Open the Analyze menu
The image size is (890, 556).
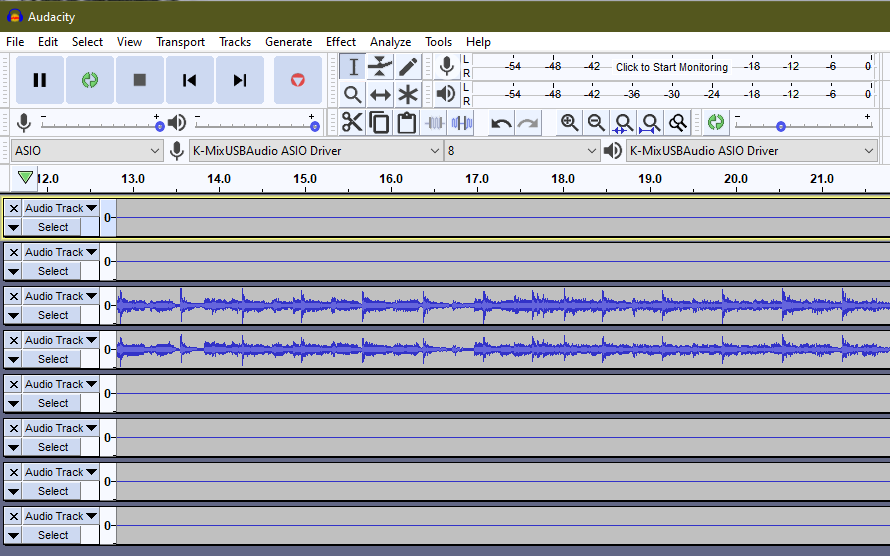(x=391, y=42)
